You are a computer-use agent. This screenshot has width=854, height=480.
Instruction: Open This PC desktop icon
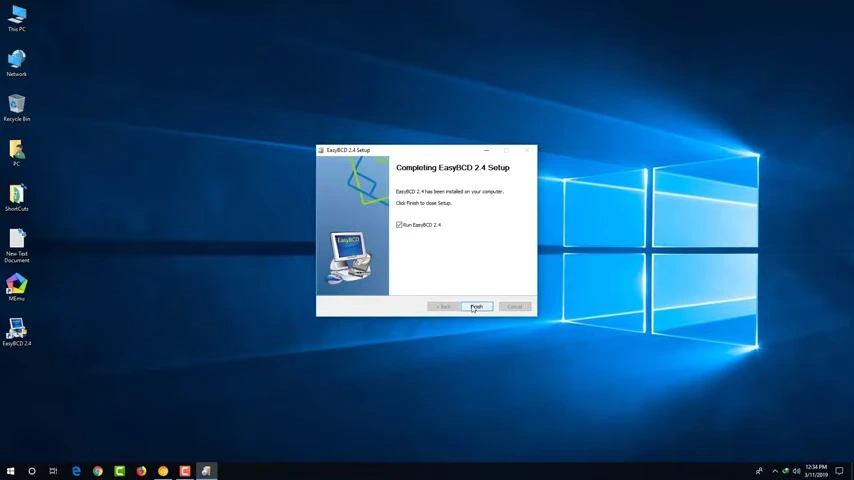tap(16, 18)
